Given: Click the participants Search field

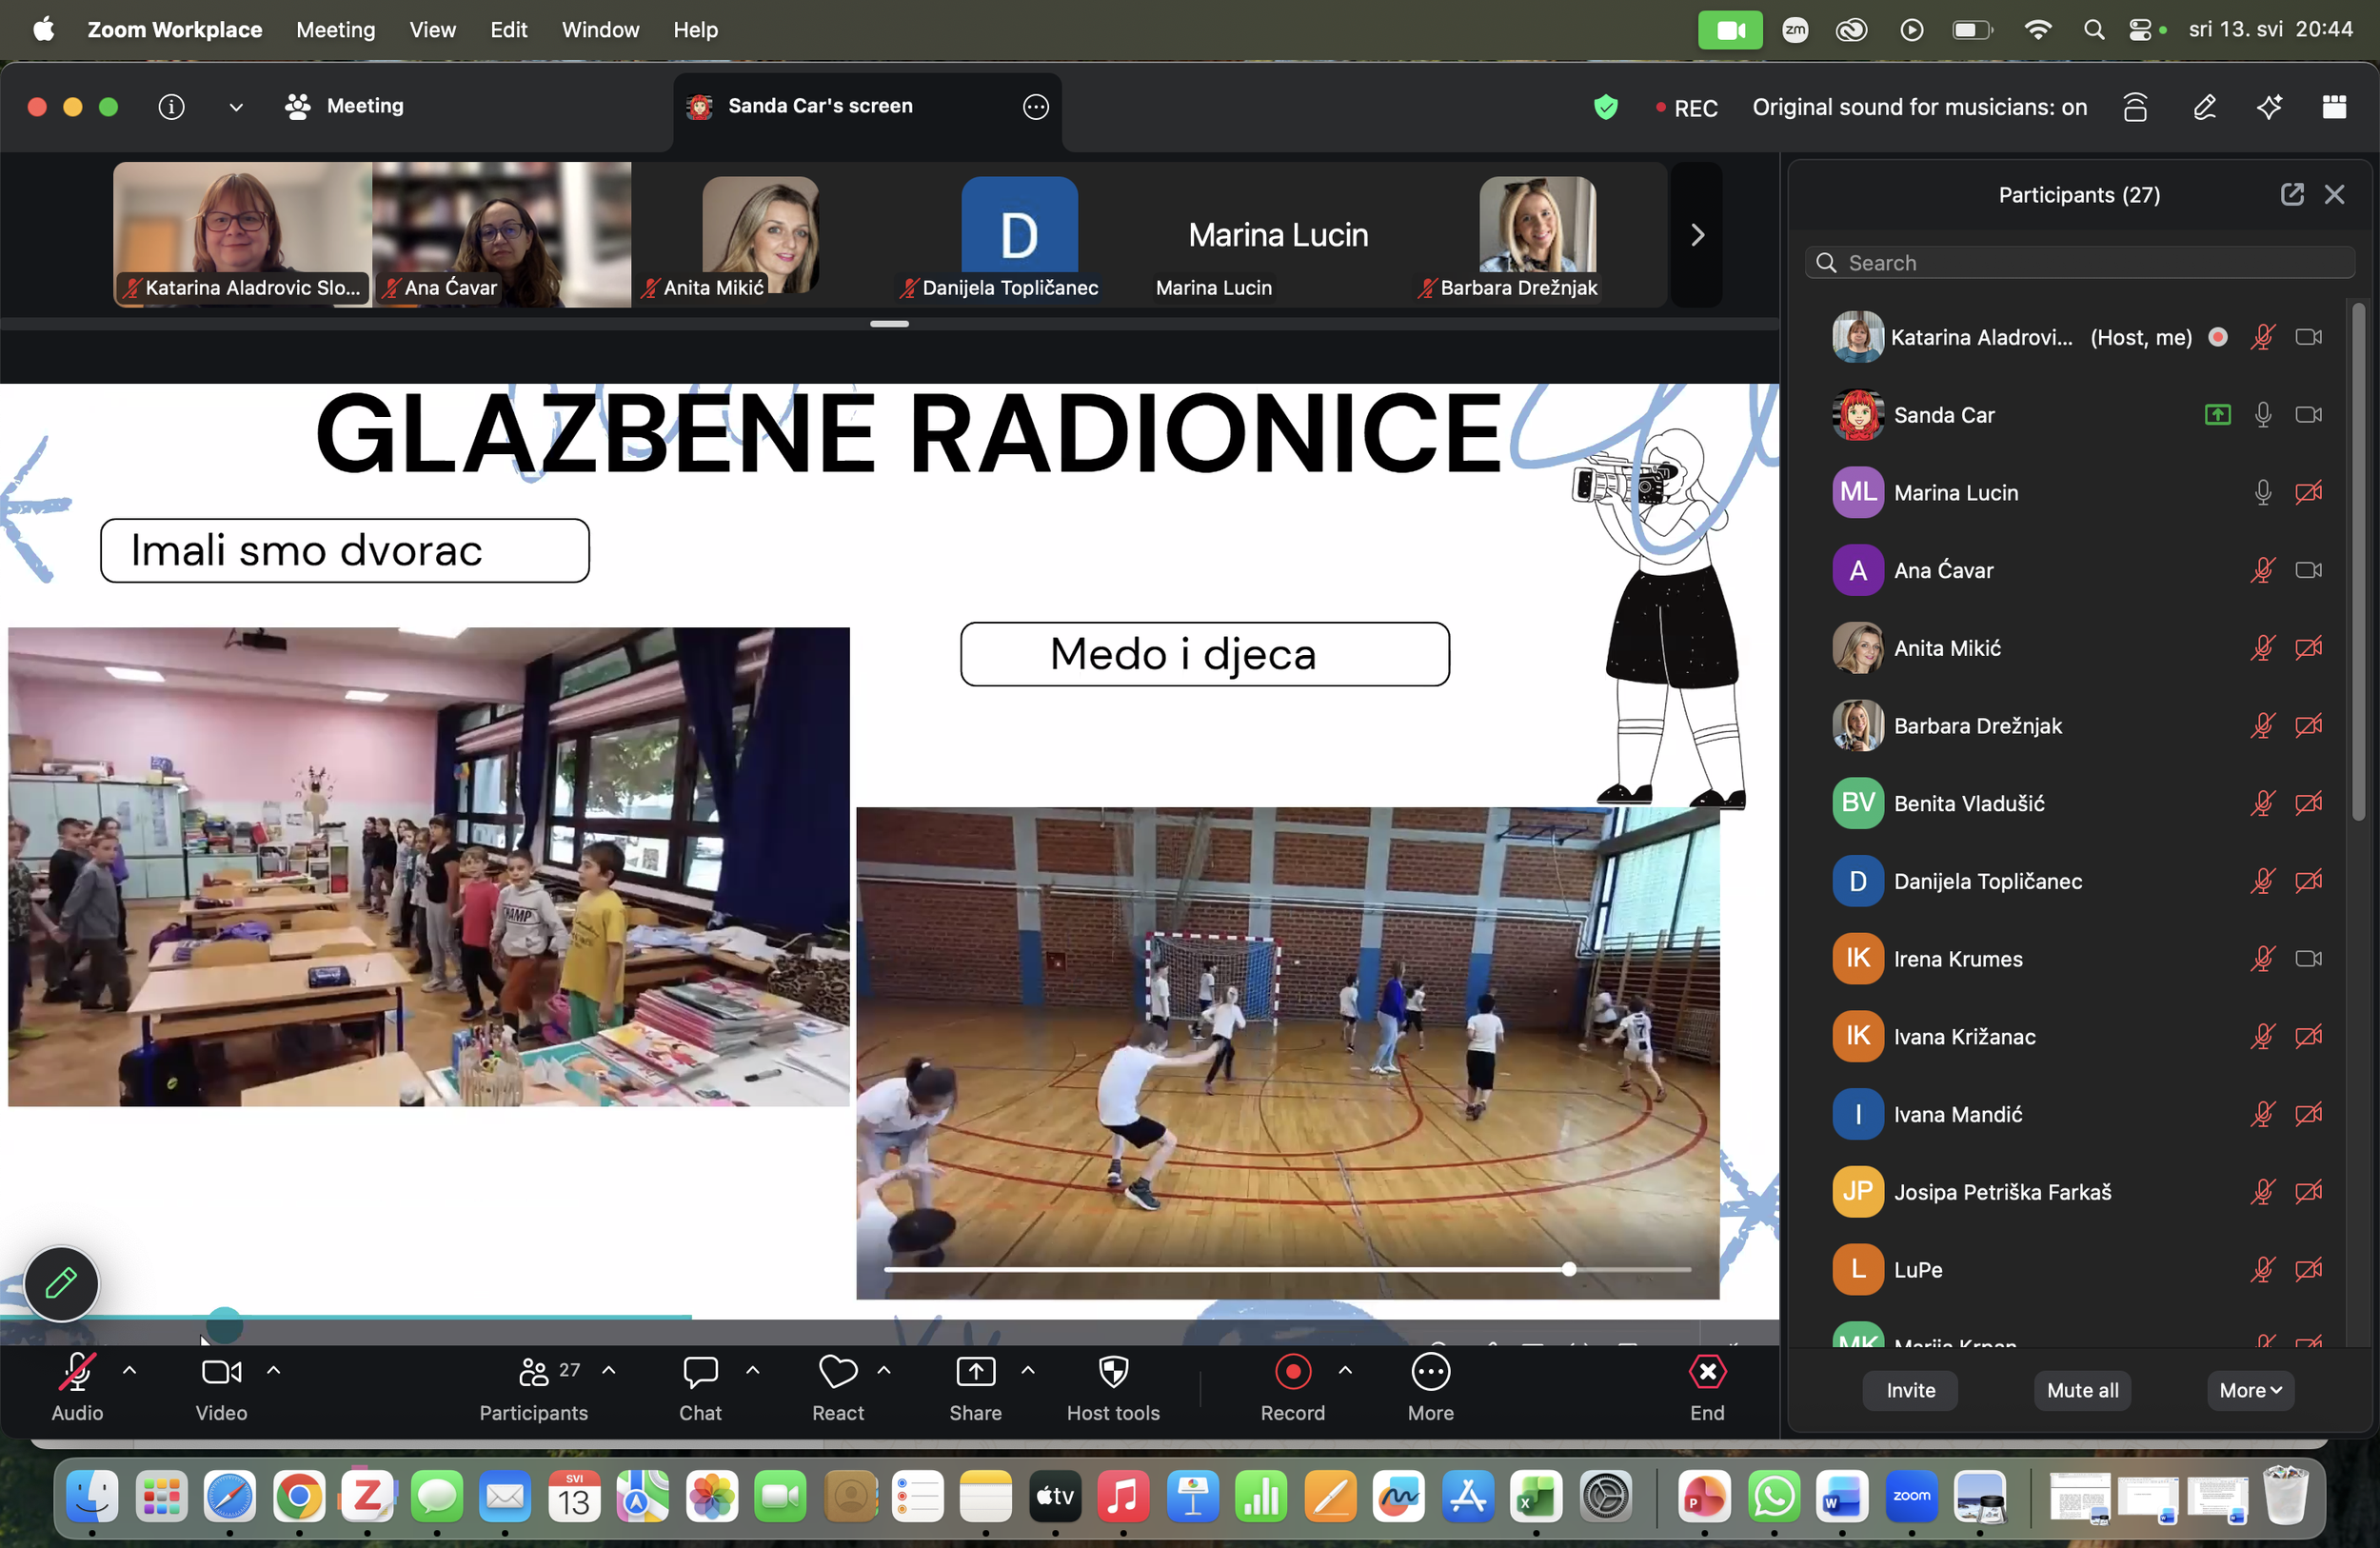Looking at the screenshot, I should coord(2080,263).
